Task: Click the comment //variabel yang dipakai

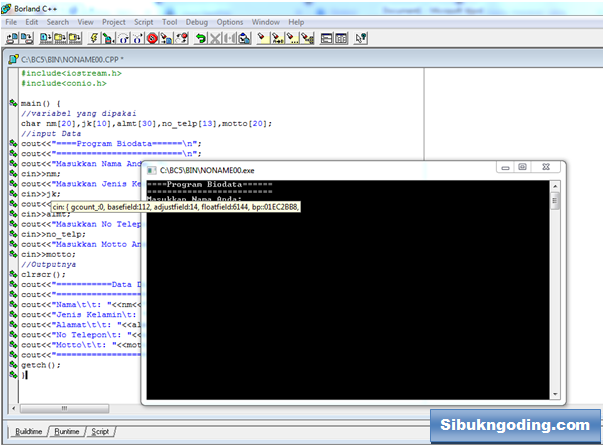Action: point(79,113)
